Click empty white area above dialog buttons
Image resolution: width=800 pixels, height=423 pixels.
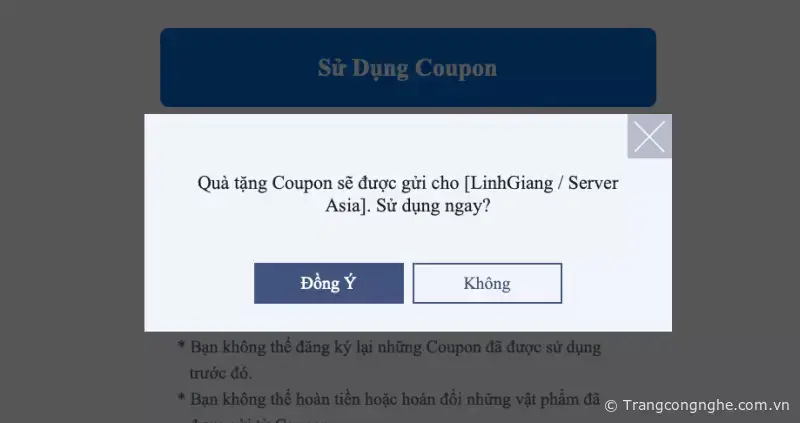408,240
